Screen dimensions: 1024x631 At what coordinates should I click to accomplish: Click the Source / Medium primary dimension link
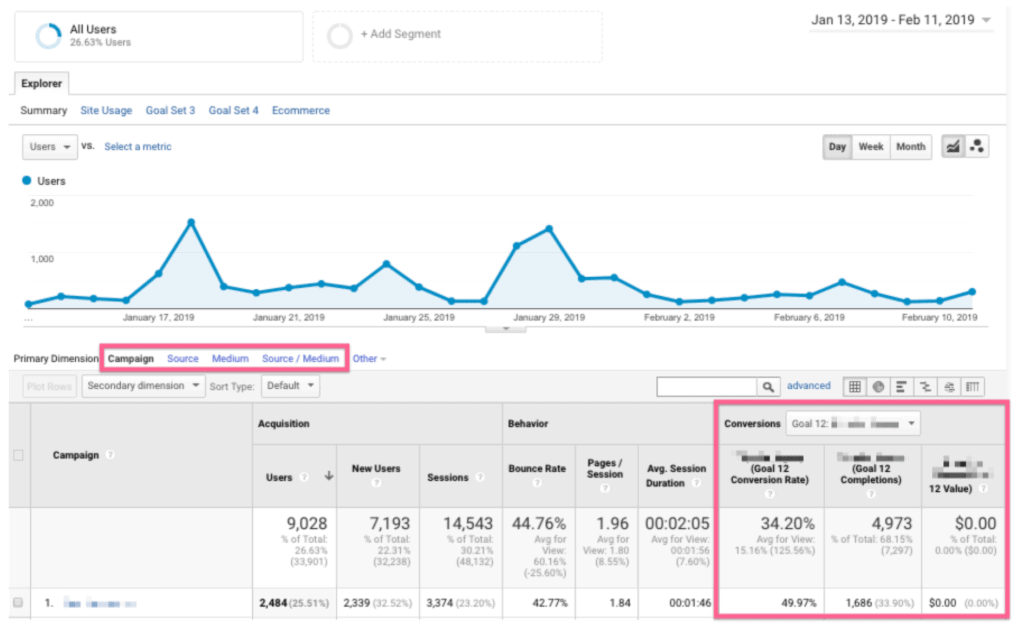click(300, 358)
